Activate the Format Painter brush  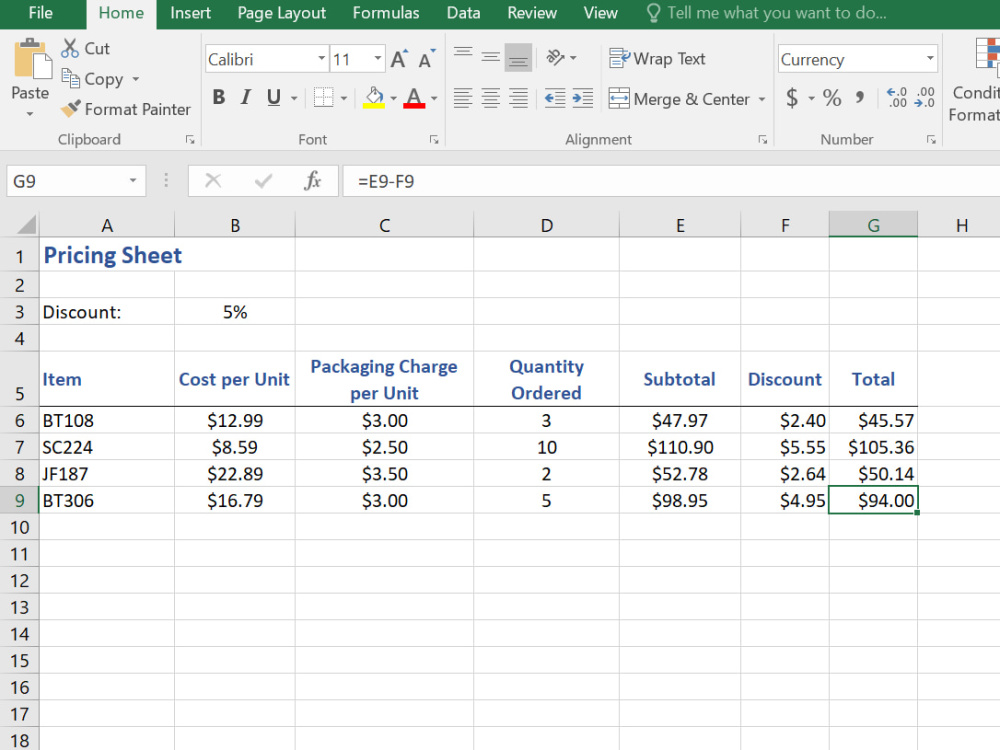[70, 109]
